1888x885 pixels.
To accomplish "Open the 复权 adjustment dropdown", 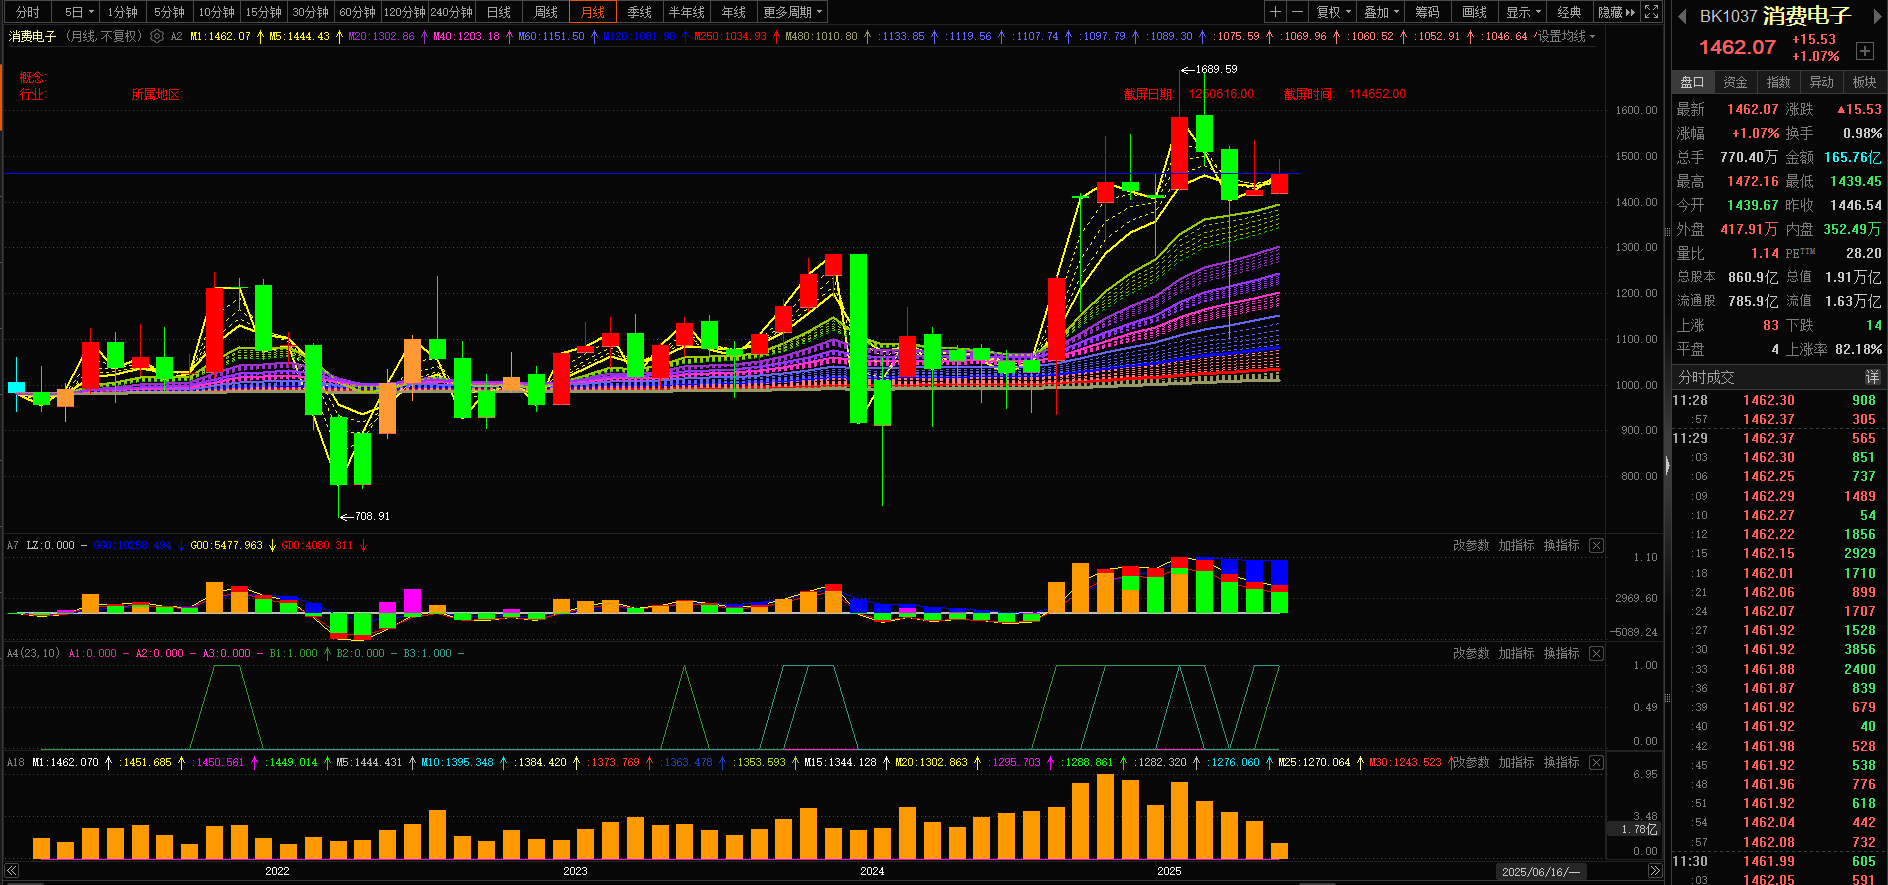I will pos(1333,12).
